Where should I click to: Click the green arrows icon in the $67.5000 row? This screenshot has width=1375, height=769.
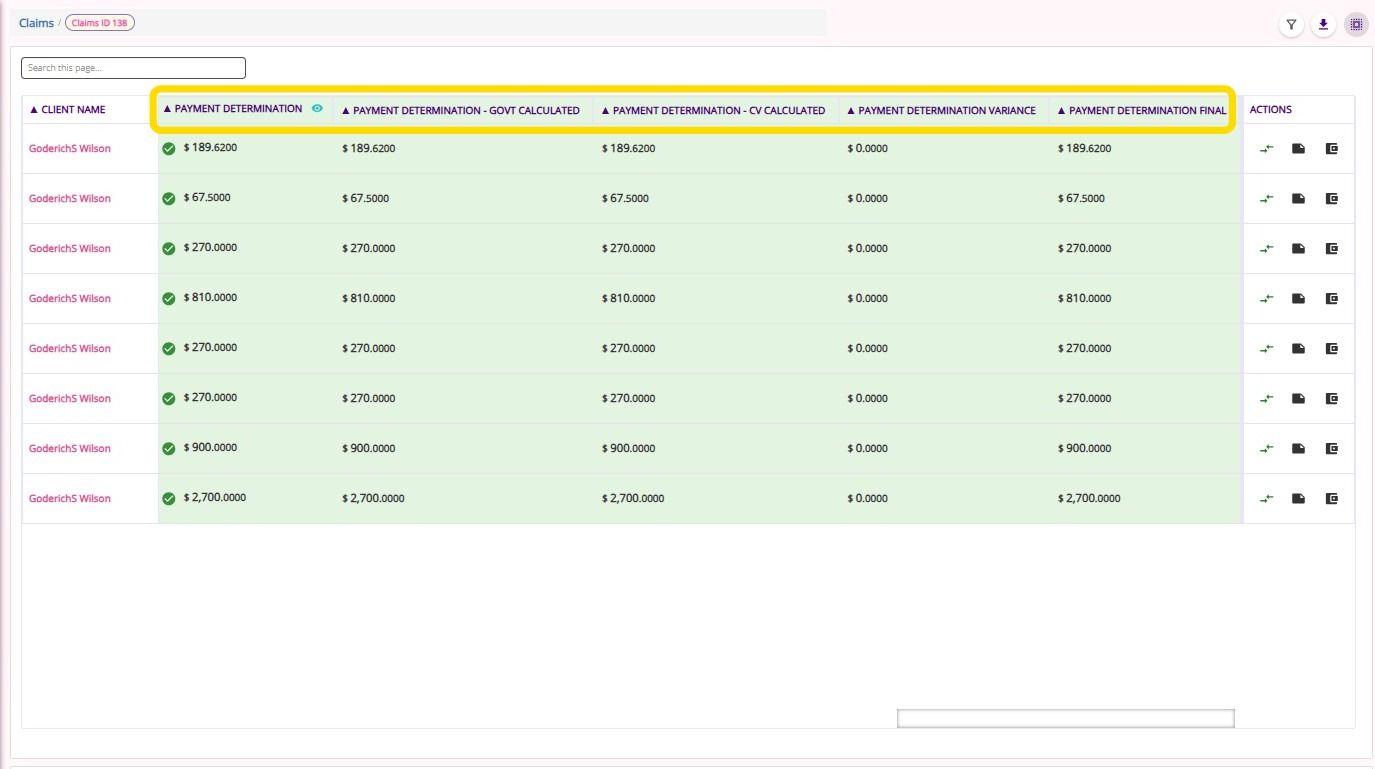pos(1266,199)
